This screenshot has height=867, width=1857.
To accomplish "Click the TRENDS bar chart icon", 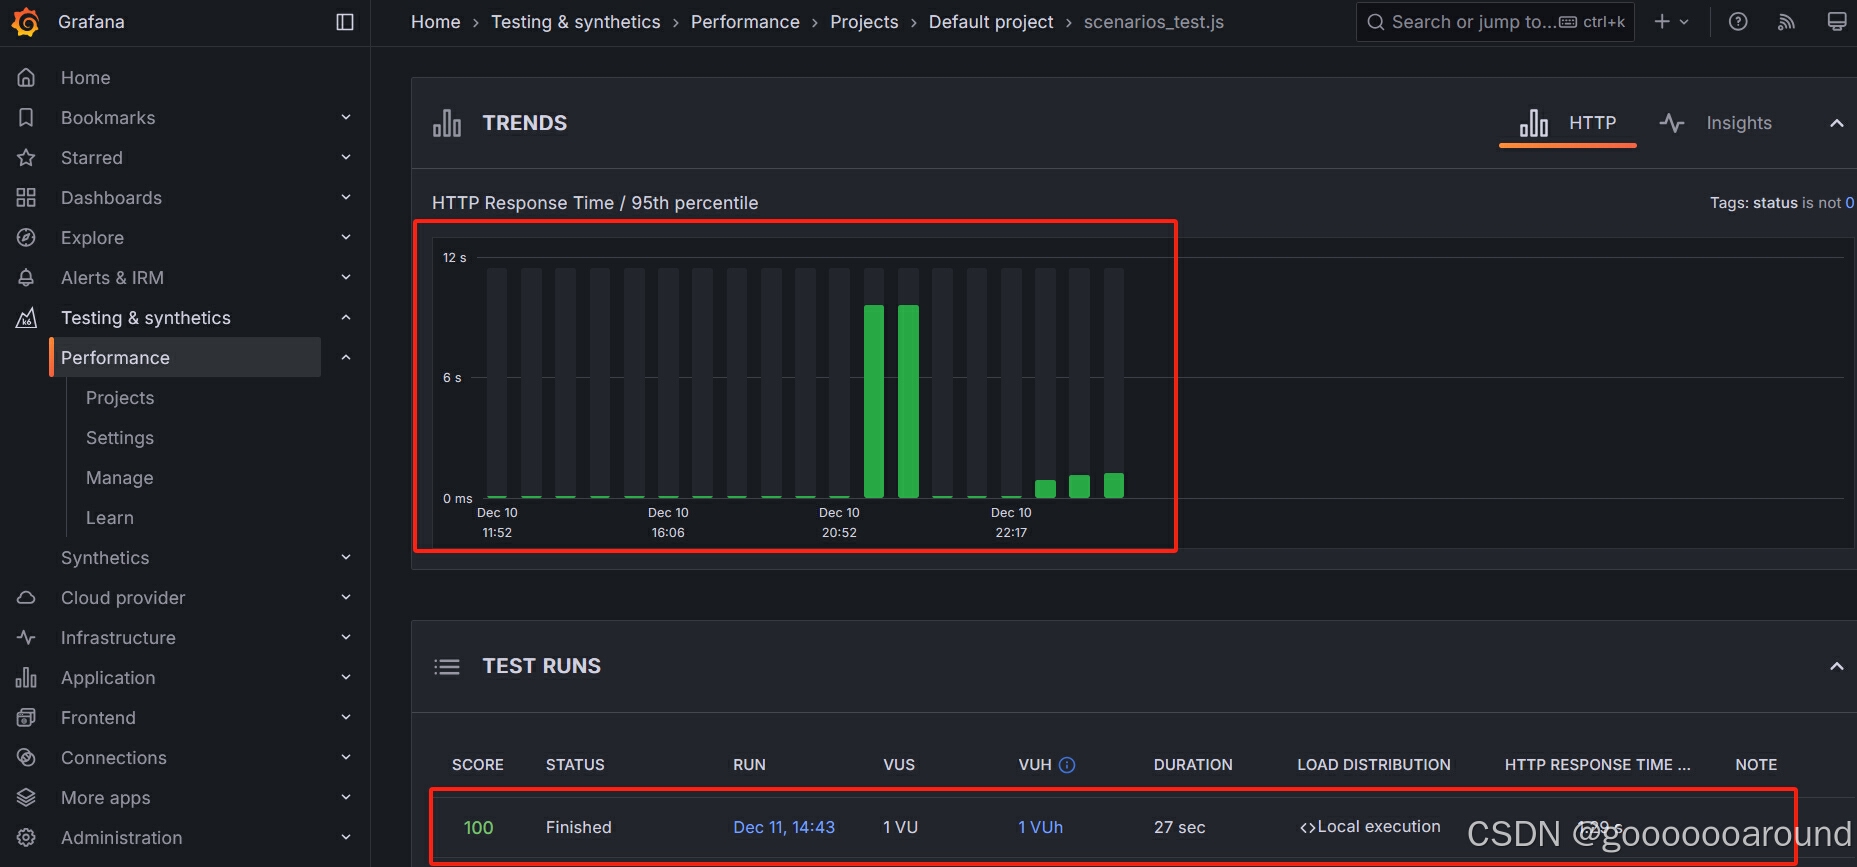I will pyautogui.click(x=447, y=123).
